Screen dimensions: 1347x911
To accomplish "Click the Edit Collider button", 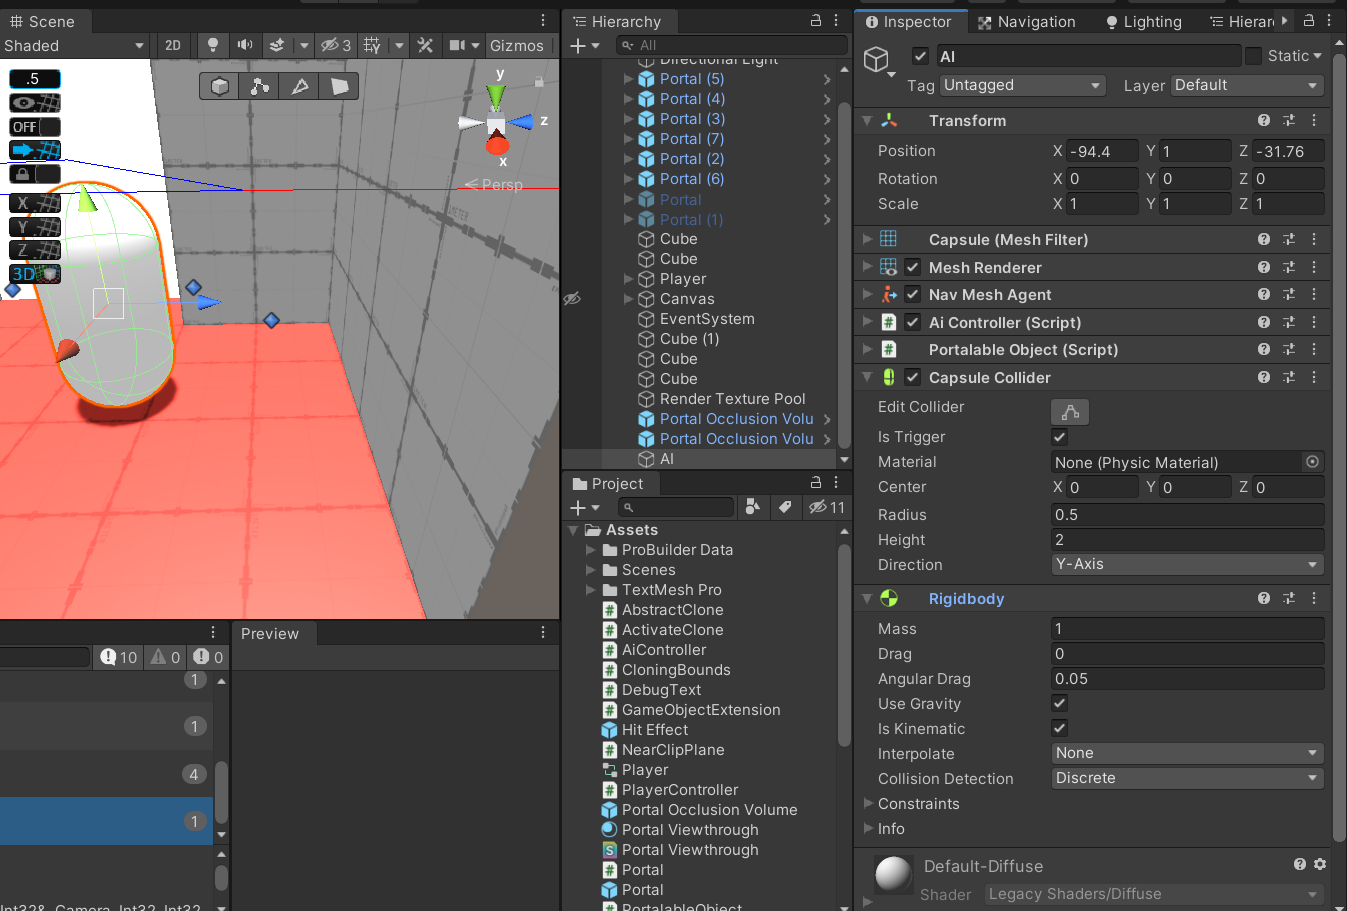I will (1070, 411).
